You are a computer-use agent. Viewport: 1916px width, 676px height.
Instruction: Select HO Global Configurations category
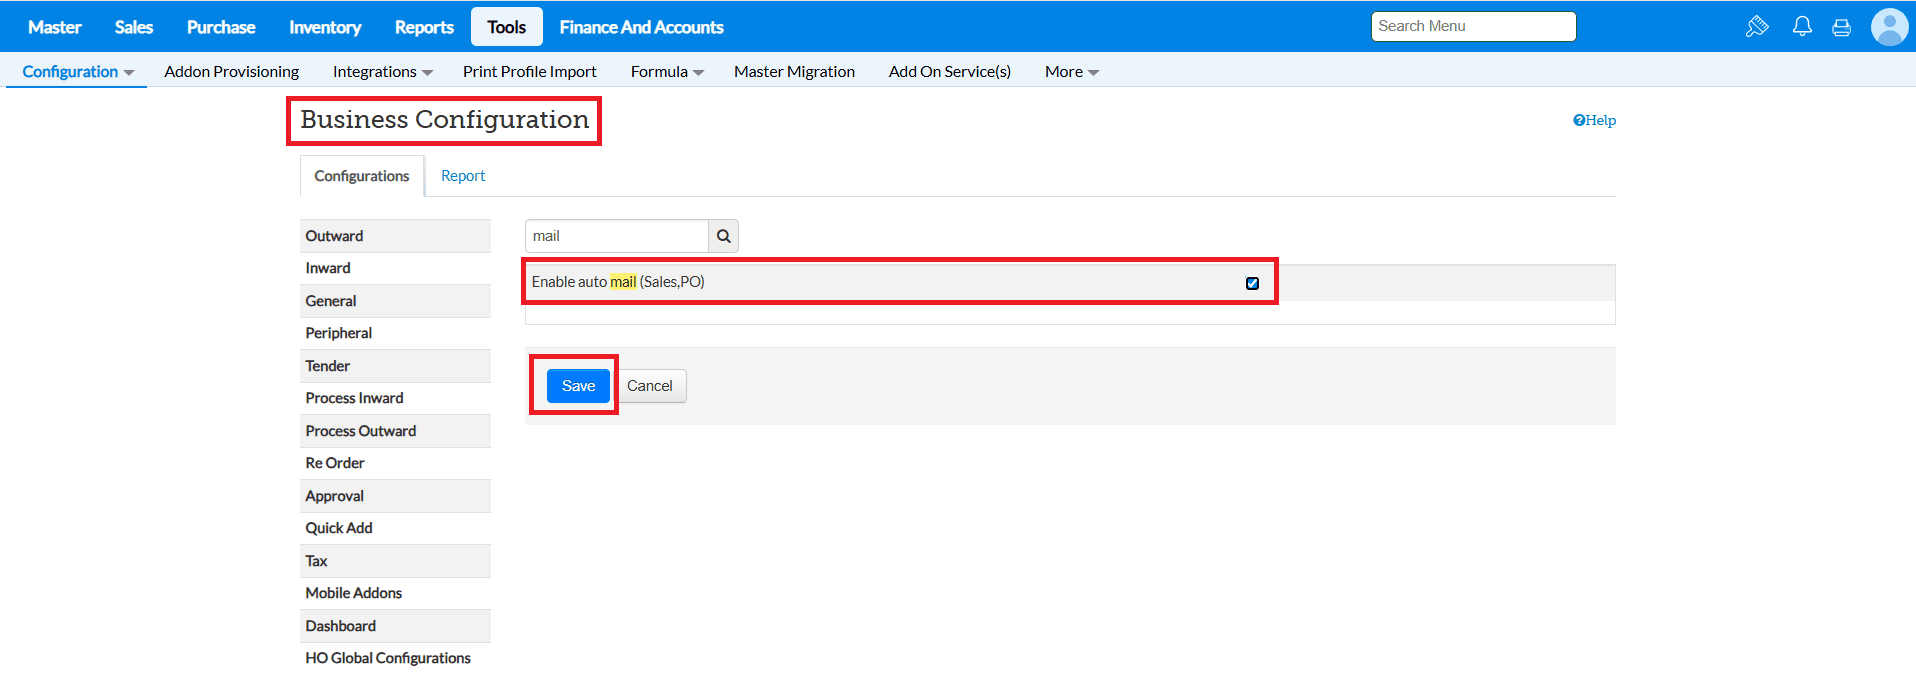click(388, 658)
